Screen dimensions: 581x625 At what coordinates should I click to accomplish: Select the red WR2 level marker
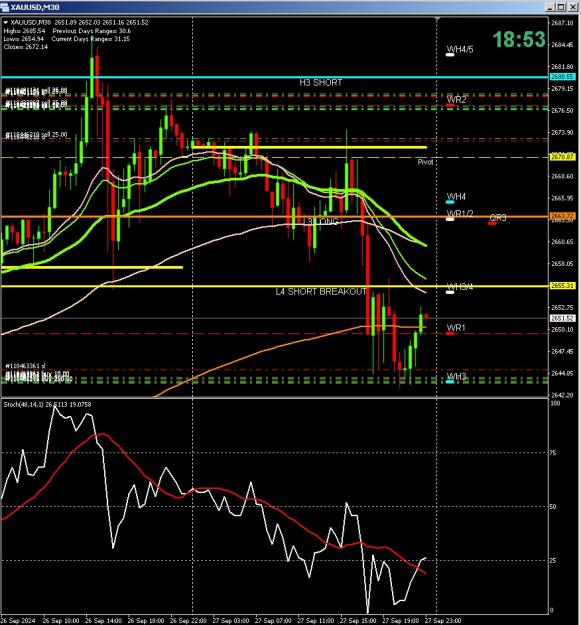pos(450,105)
